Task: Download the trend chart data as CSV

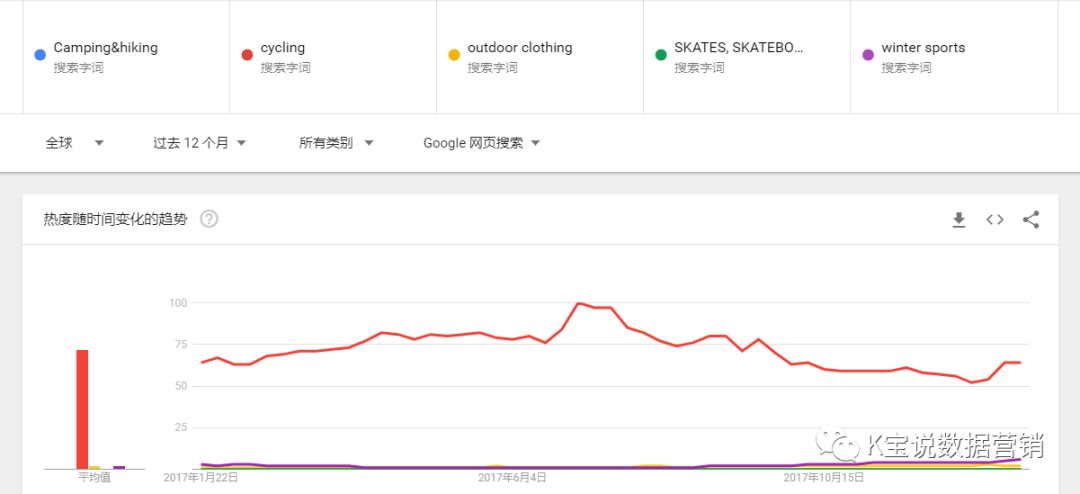Action: pyautogui.click(x=958, y=220)
